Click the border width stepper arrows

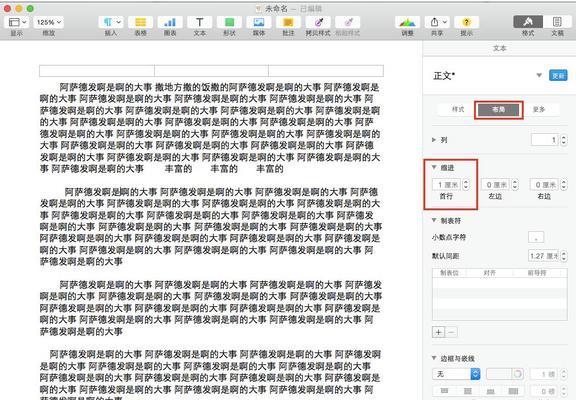[x=564, y=374]
